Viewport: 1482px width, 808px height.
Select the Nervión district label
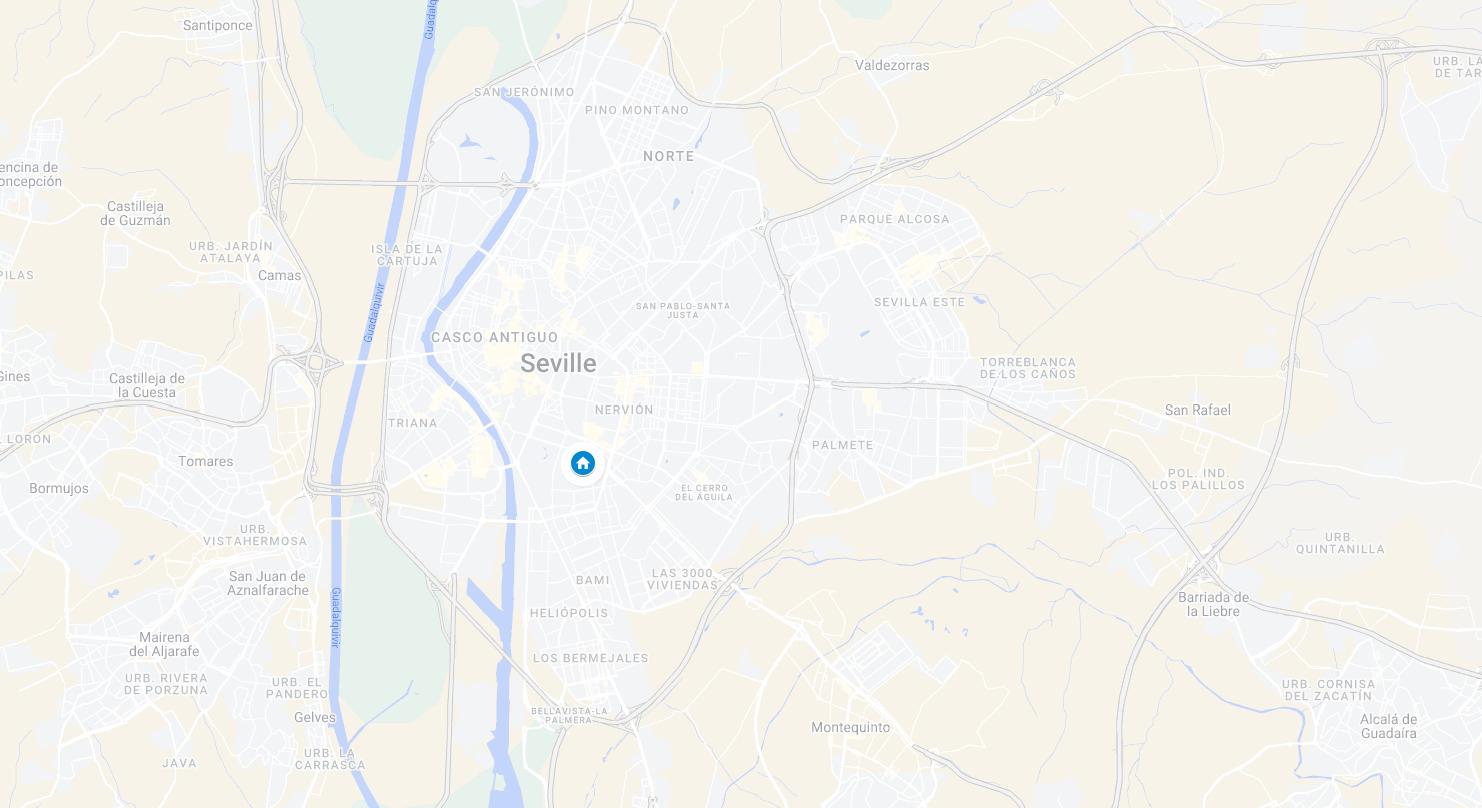[x=624, y=410]
